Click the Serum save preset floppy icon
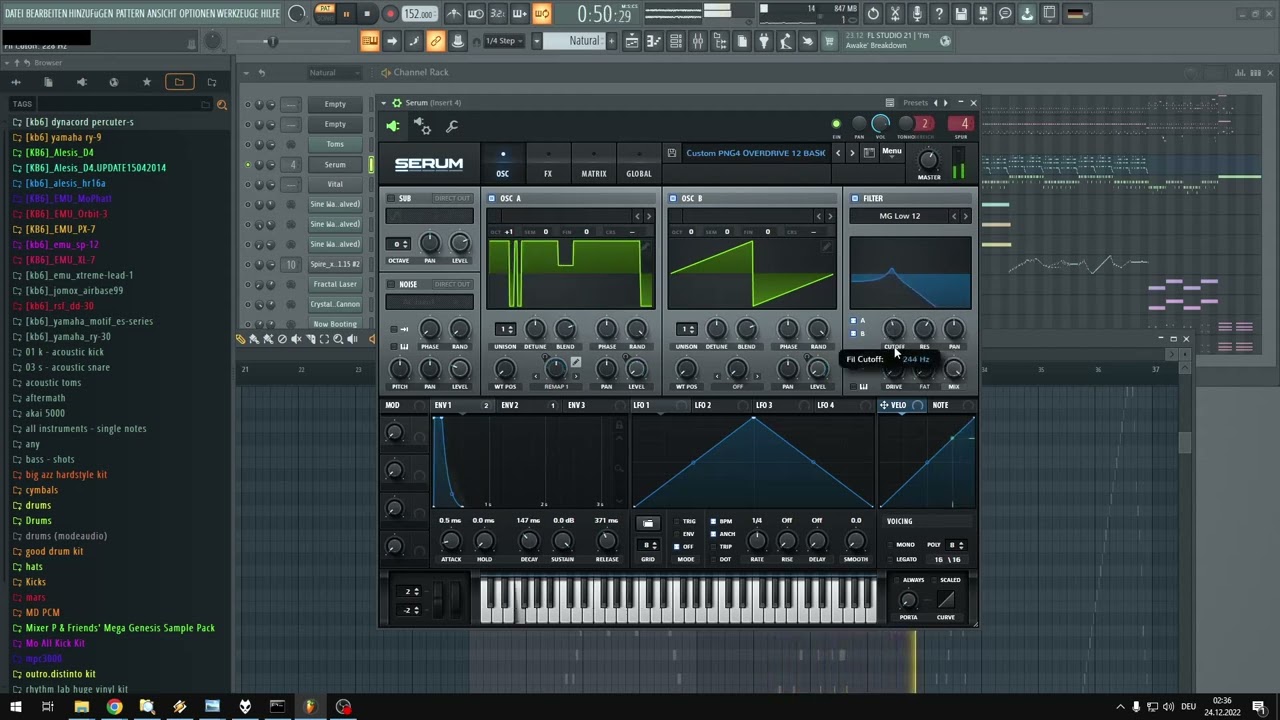Viewport: 1280px width, 720px height. click(671, 153)
